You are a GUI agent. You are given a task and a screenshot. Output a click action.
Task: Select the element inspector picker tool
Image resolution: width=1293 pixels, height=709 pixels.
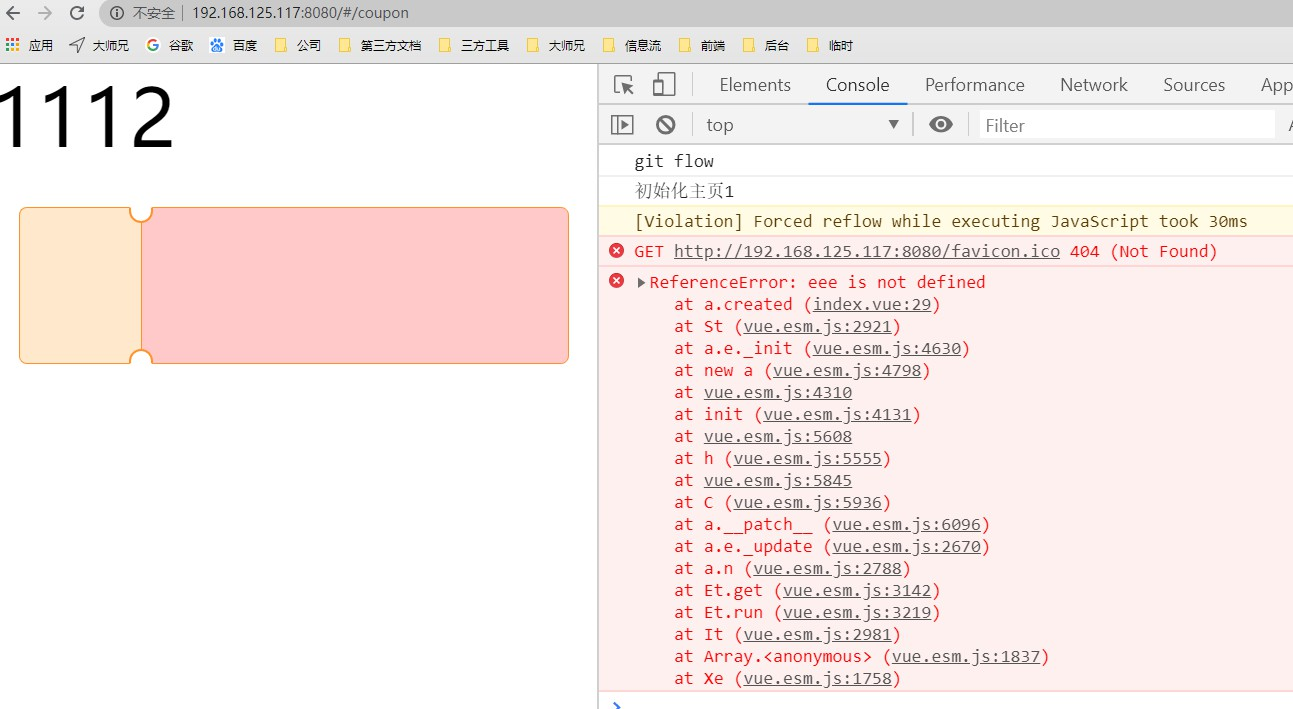point(622,84)
